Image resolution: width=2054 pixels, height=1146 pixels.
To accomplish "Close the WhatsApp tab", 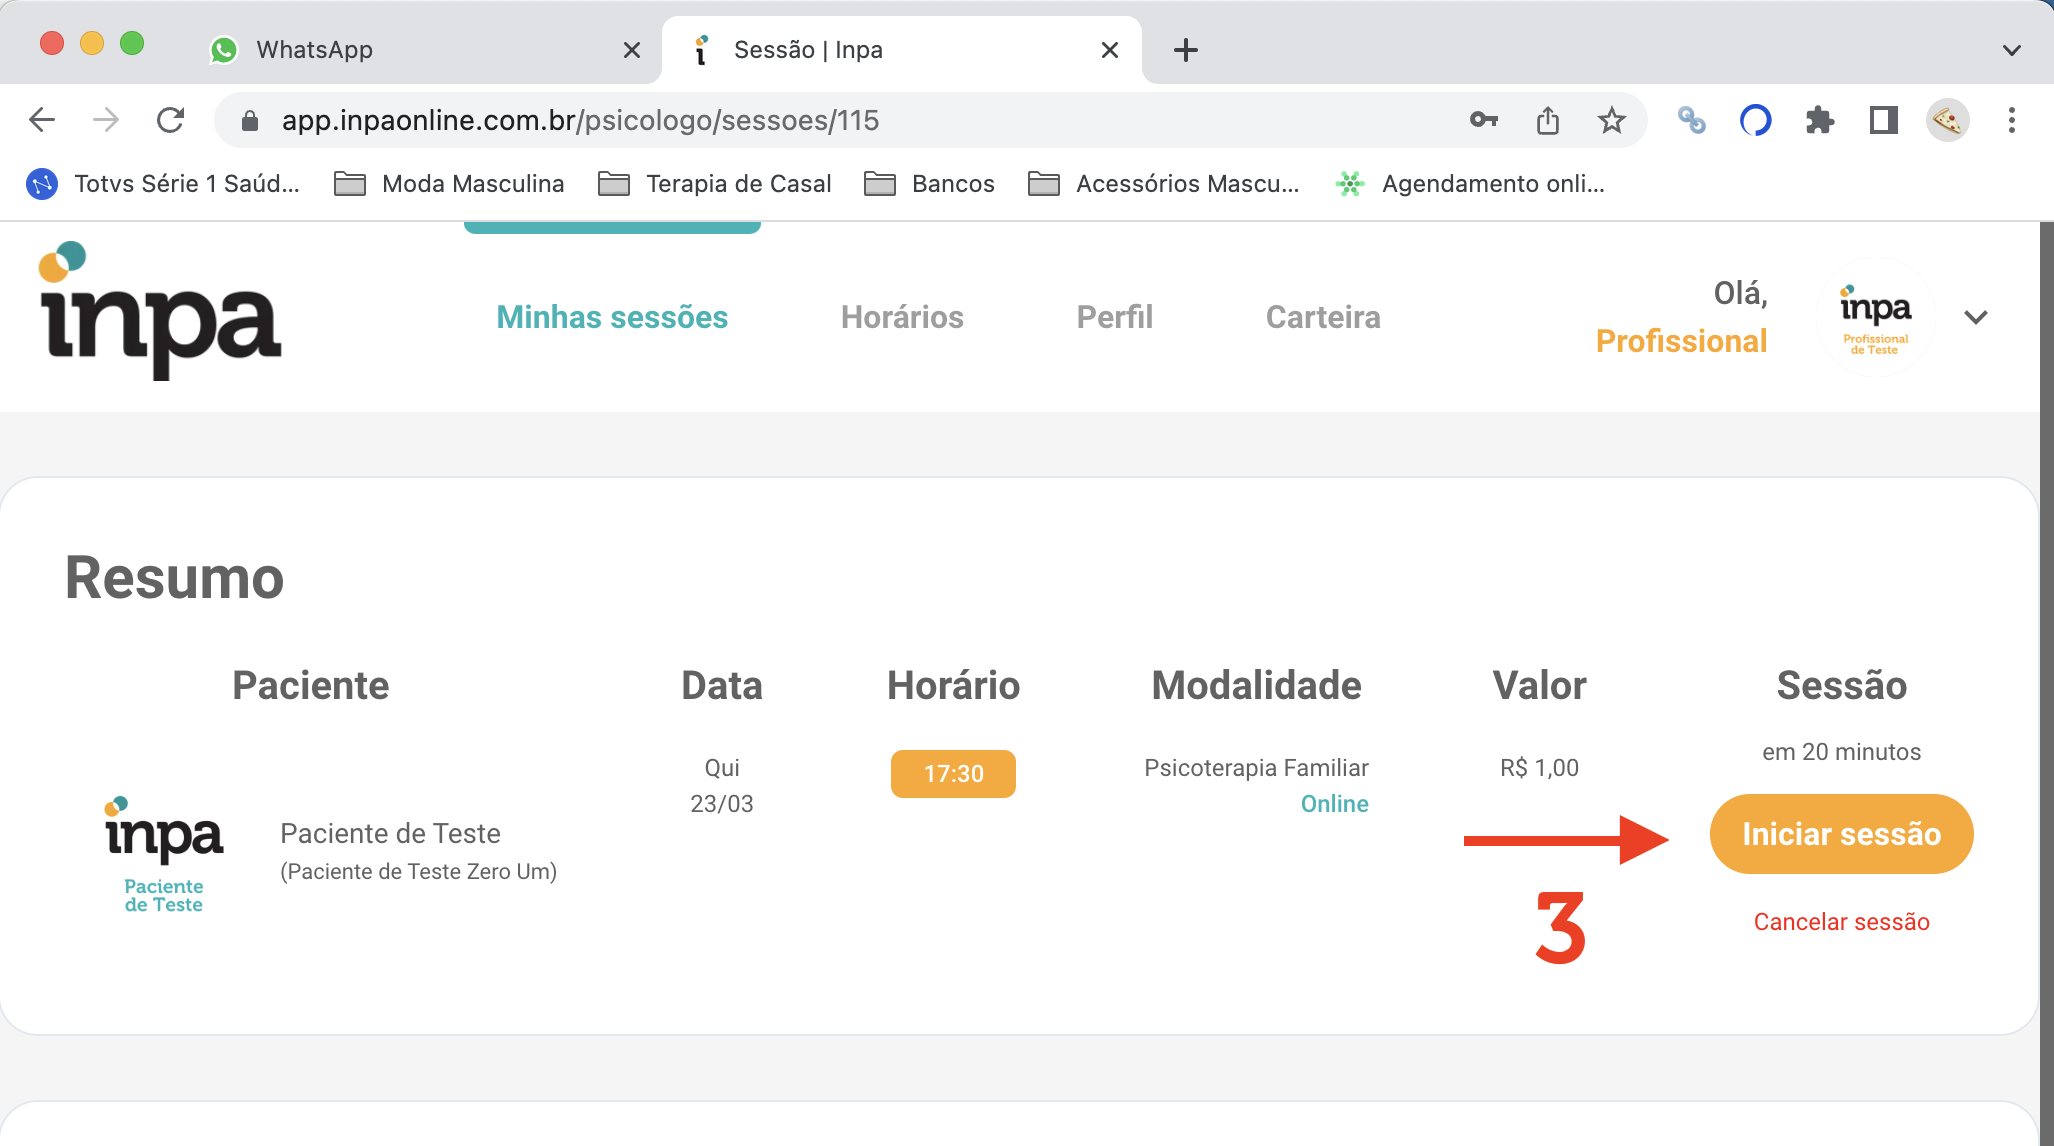I will click(x=632, y=50).
